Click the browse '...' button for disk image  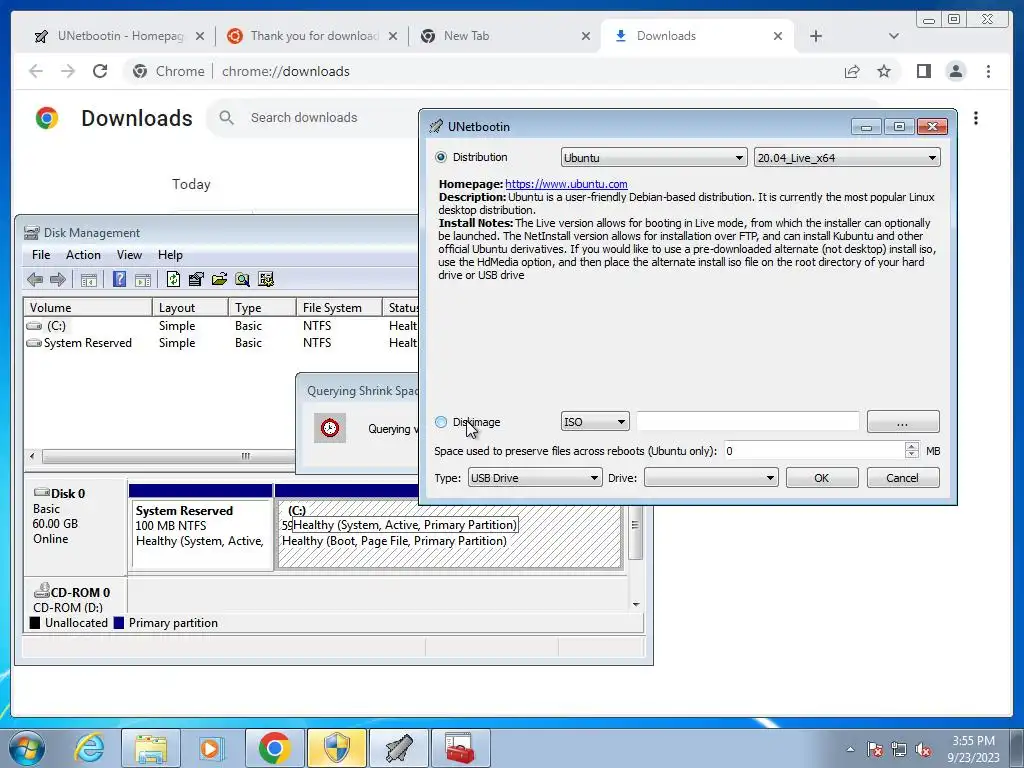point(903,423)
